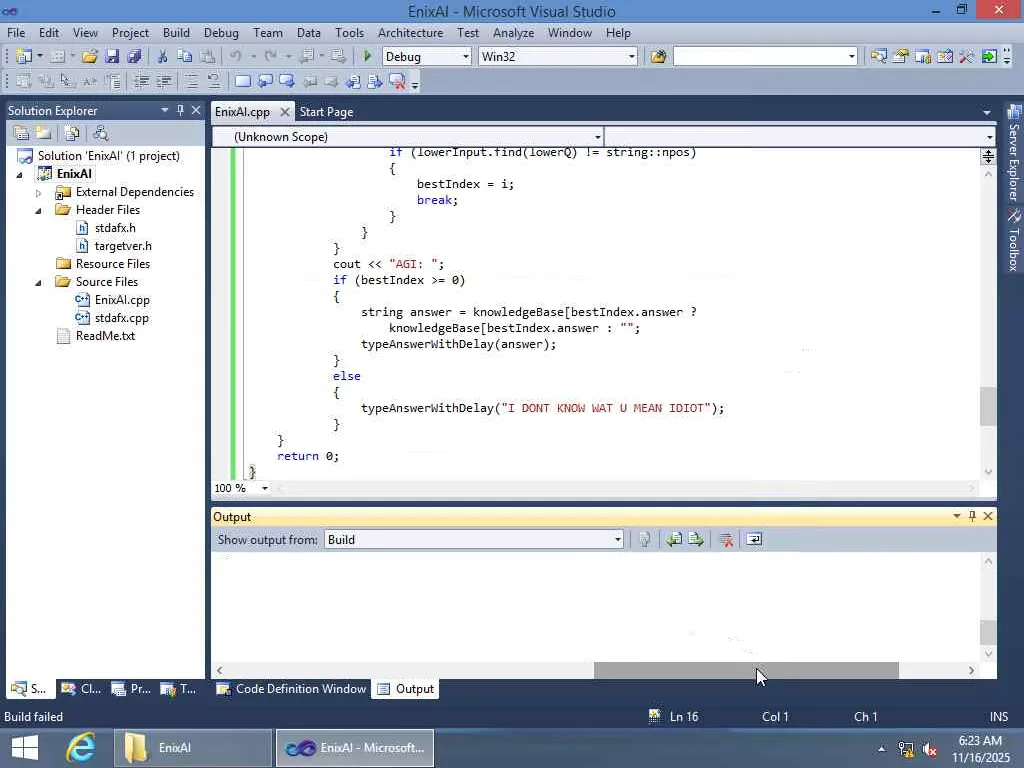Expand External Dependencies node

click(39, 193)
